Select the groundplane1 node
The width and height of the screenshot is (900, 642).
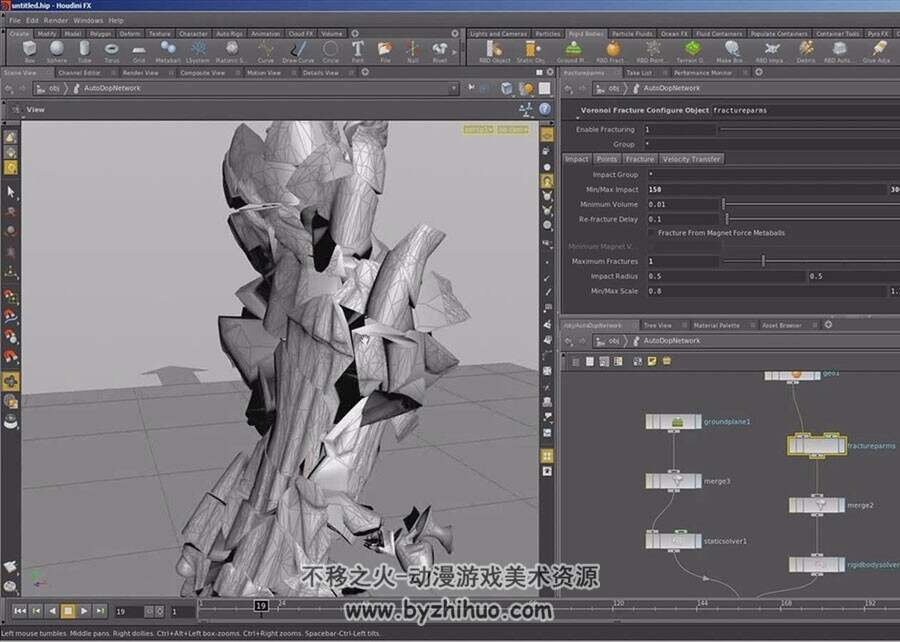tap(673, 422)
